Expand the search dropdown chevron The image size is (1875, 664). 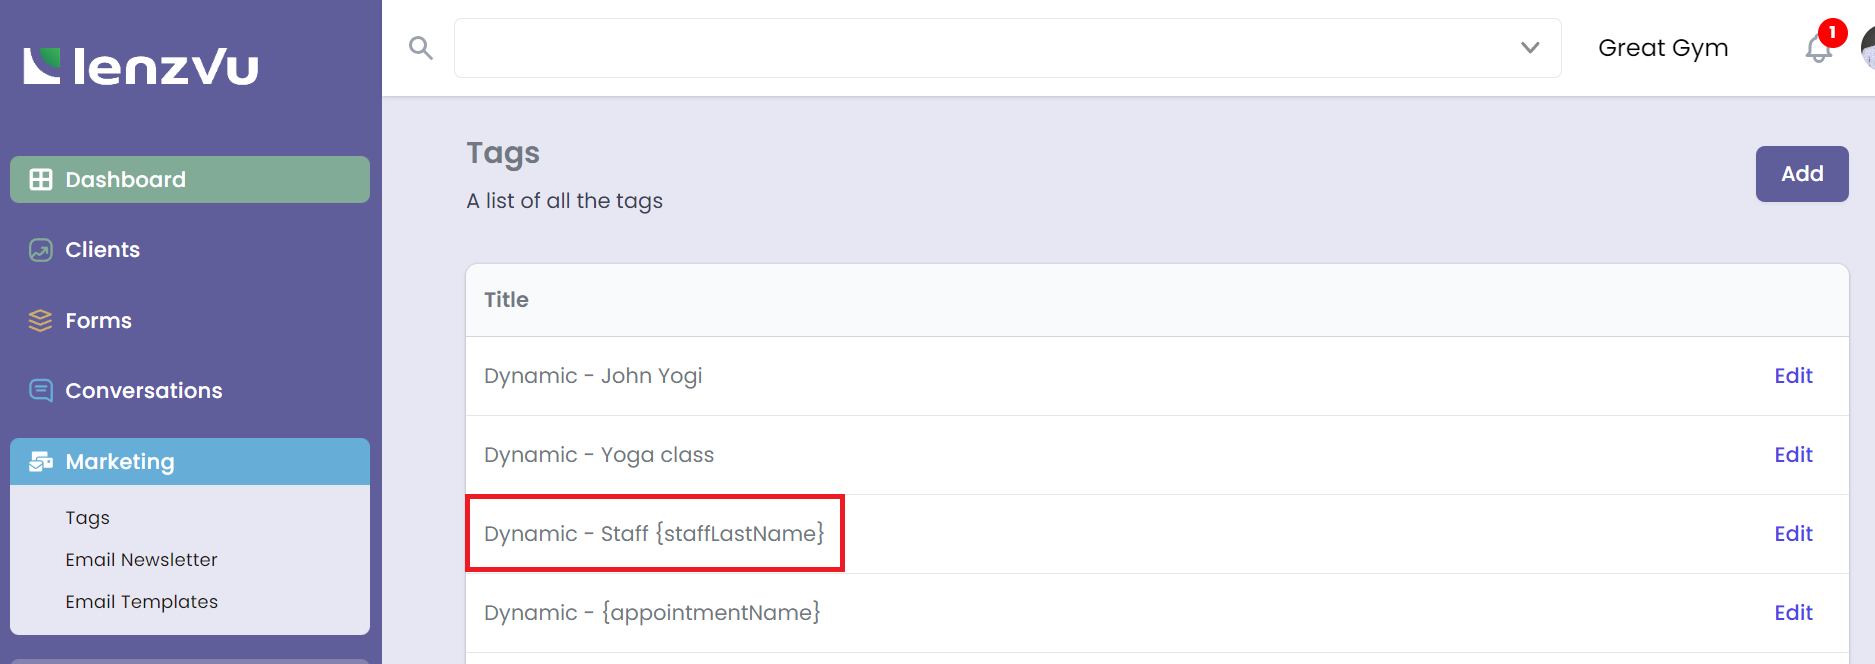[1530, 48]
